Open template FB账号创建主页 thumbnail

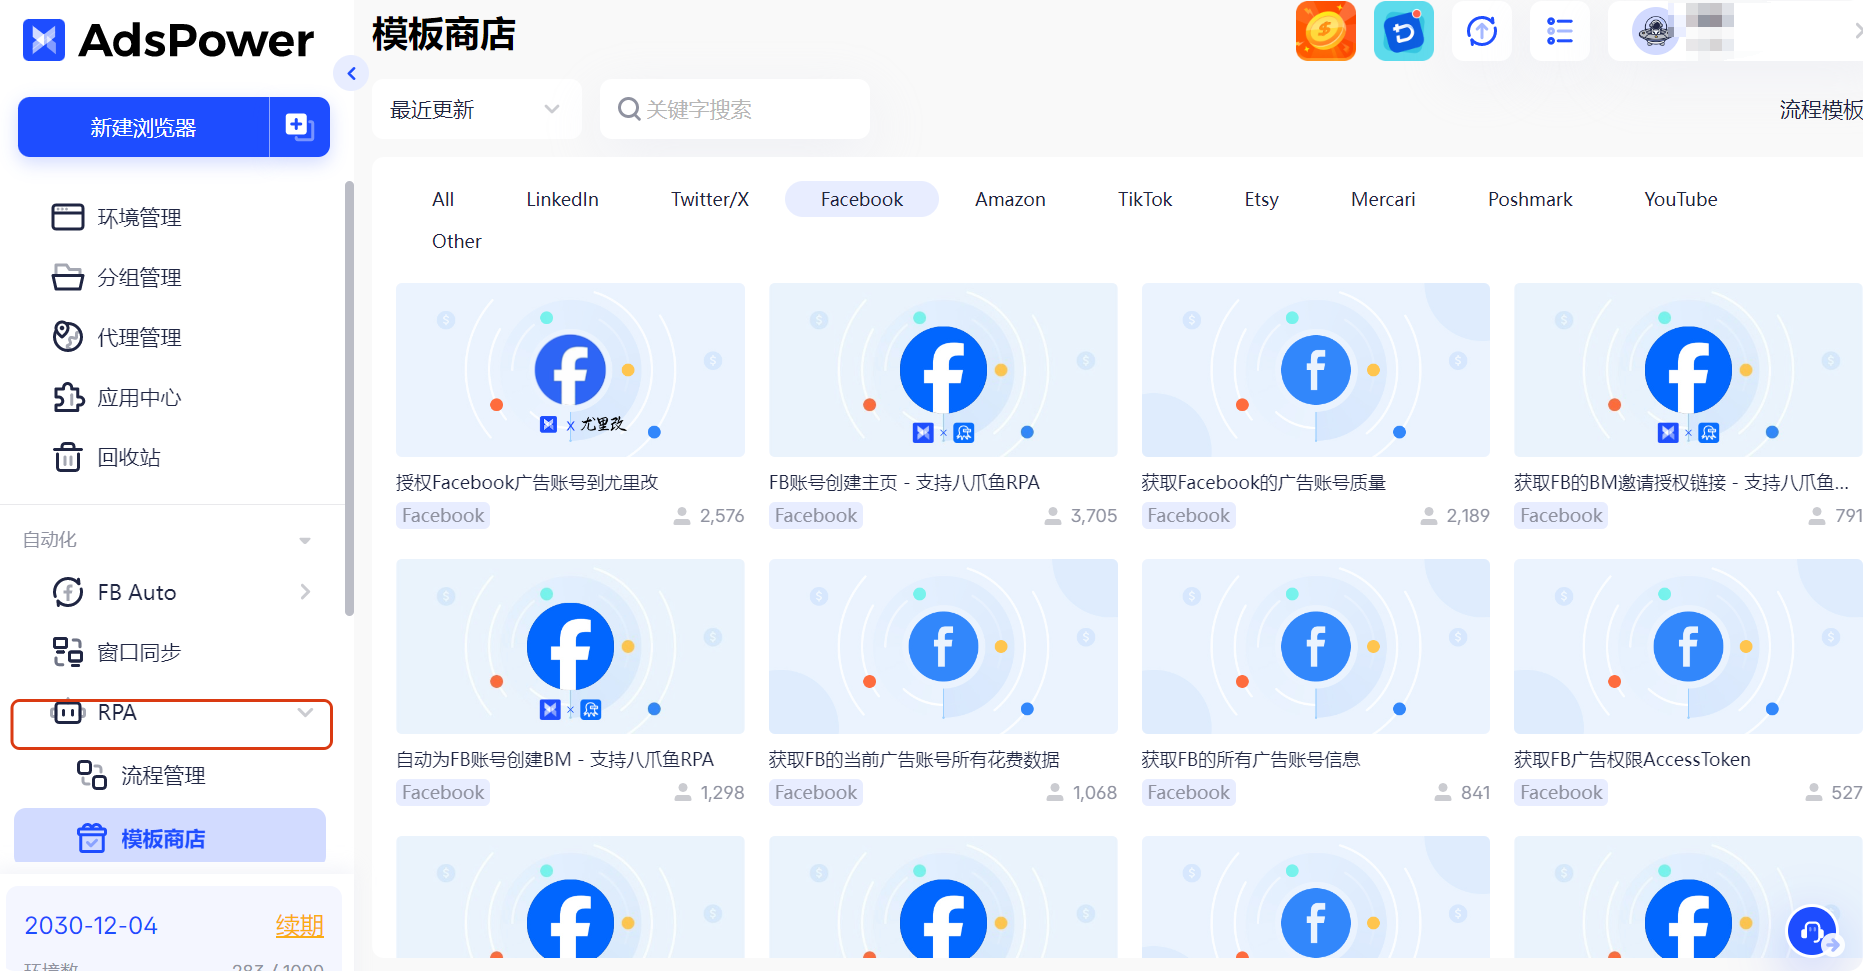tap(943, 370)
